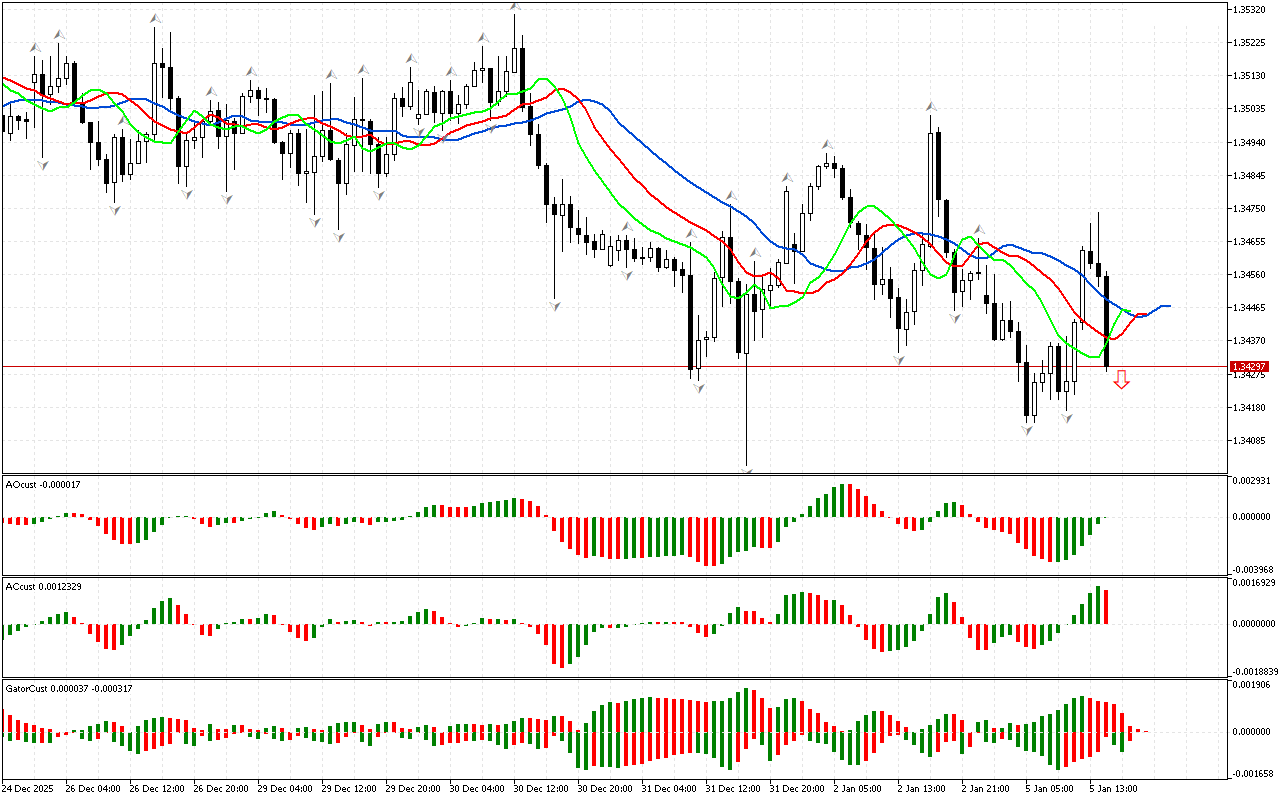
Task: Click the 24 Dec 2025 date label
Action: tap(32, 788)
